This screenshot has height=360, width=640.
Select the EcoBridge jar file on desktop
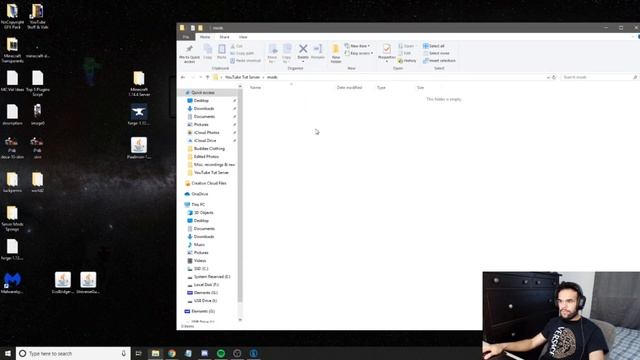point(62,282)
